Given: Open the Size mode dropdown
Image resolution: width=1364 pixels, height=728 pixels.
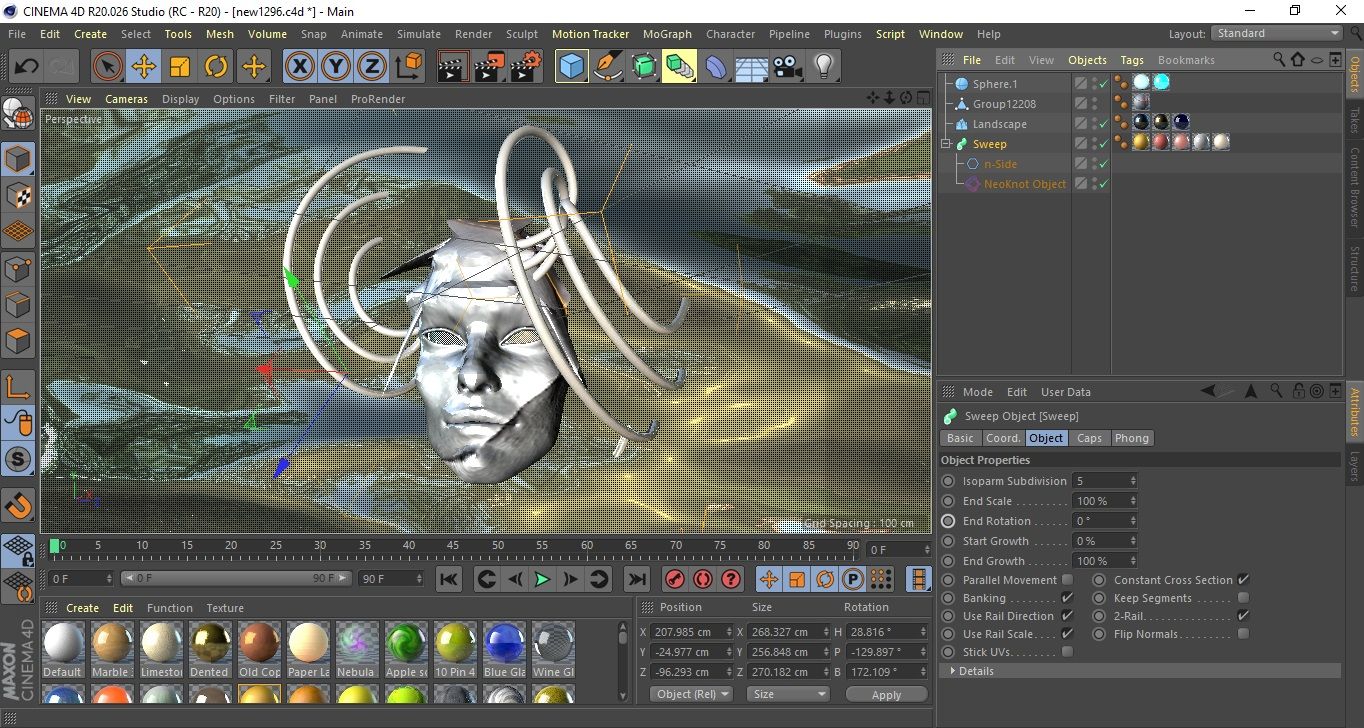Looking at the screenshot, I should 788,694.
